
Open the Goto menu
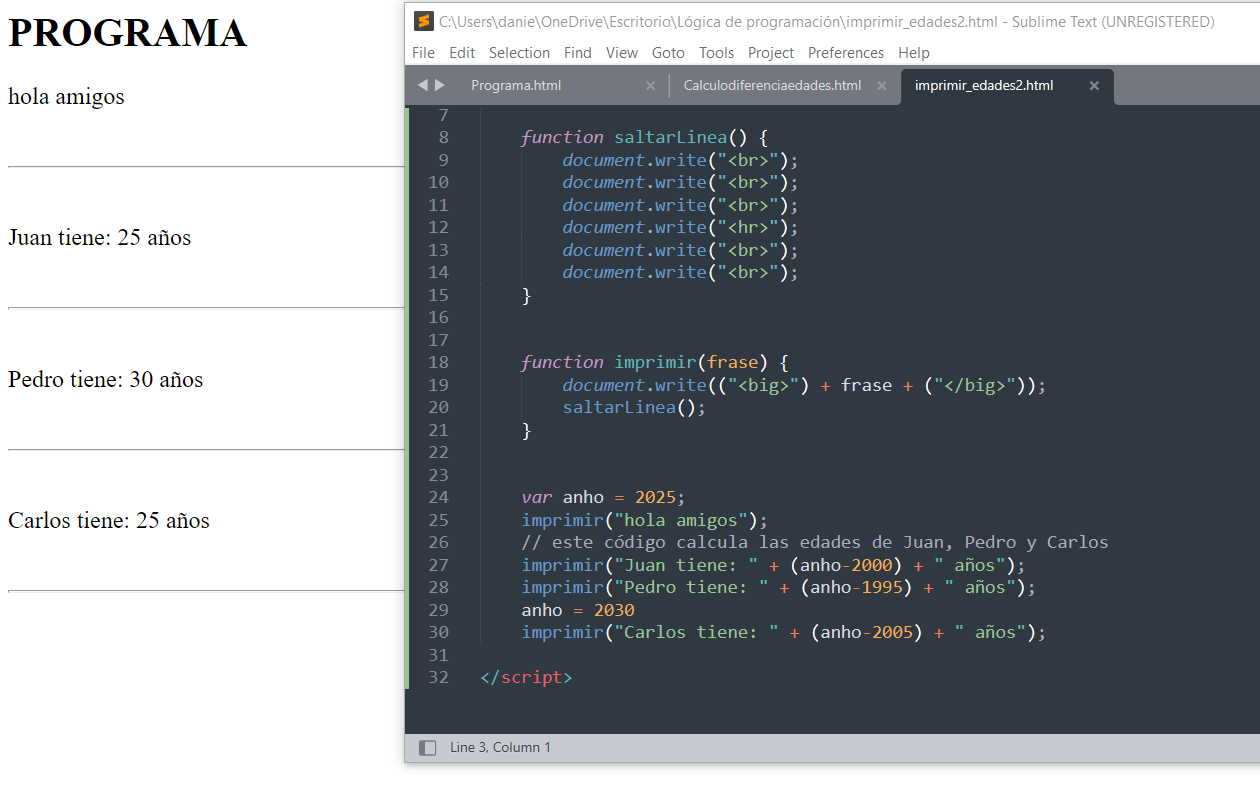click(x=668, y=53)
